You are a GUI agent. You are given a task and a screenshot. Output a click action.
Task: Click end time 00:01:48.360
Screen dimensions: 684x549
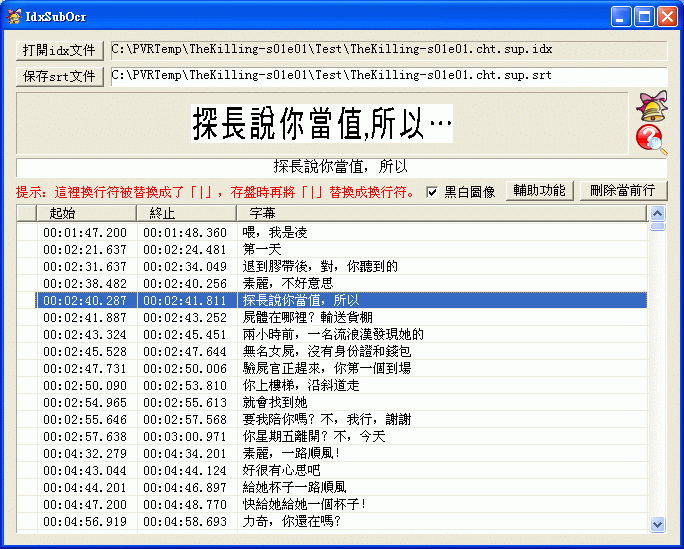click(185, 233)
